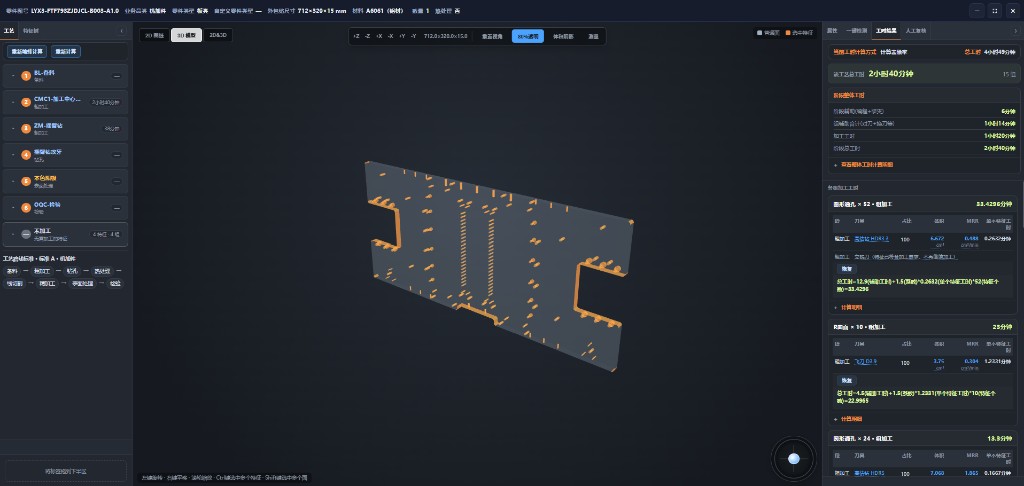Toggle the 80% transparency view button

coord(528,37)
